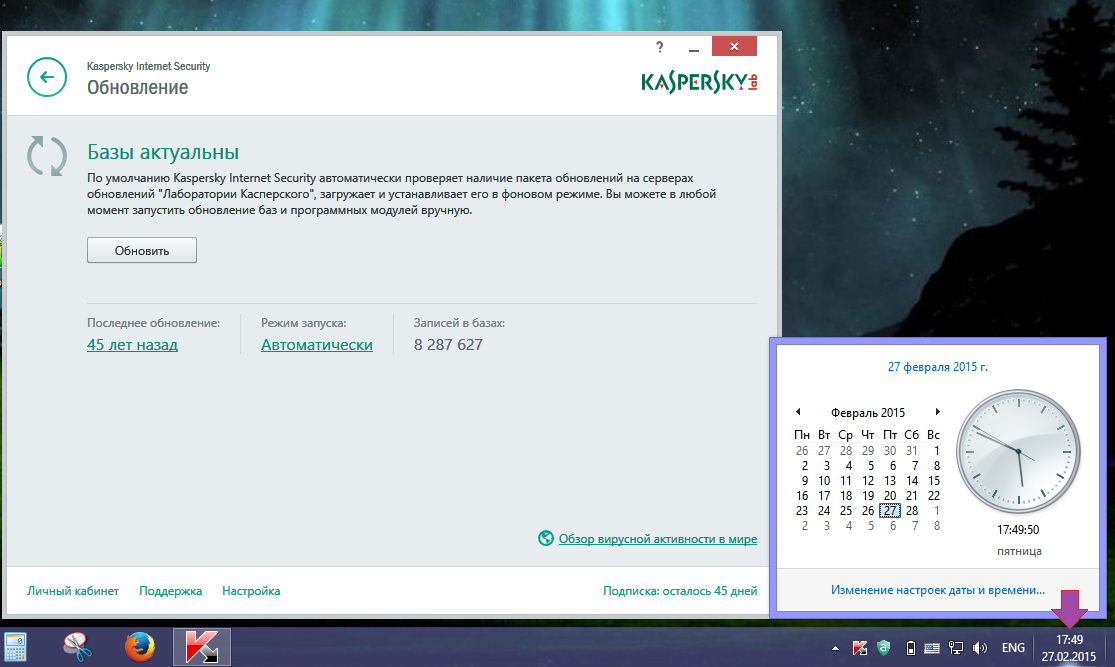Click 'Подписка: осталось 45 дней' link
The image size is (1115, 667).
click(680, 591)
